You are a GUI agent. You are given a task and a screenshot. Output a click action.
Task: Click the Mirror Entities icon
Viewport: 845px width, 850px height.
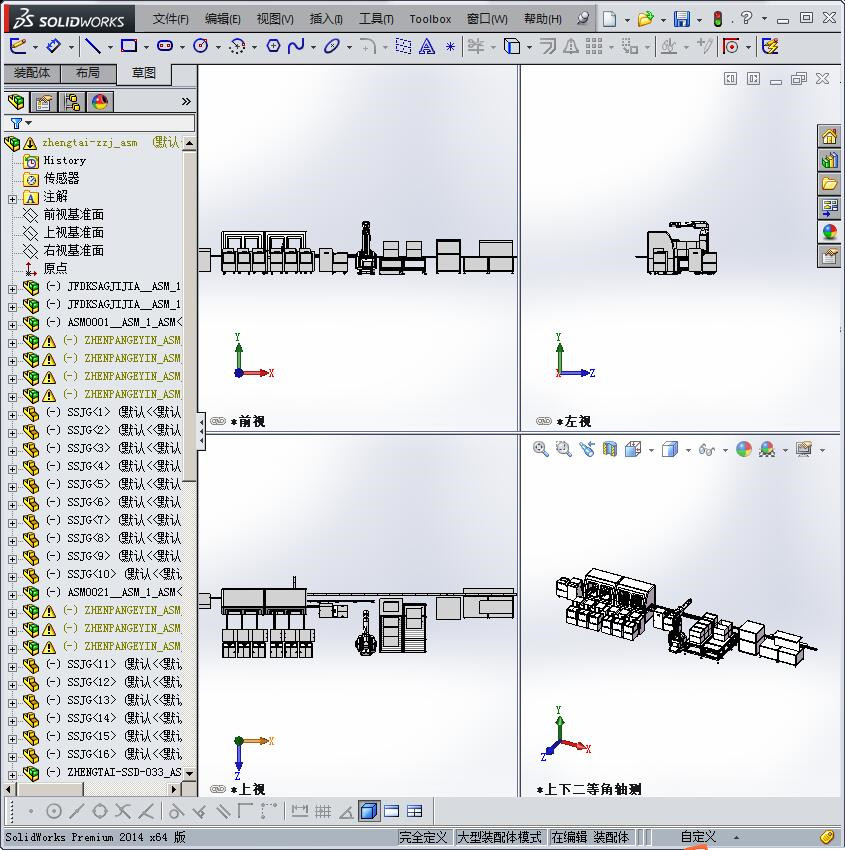coord(570,47)
